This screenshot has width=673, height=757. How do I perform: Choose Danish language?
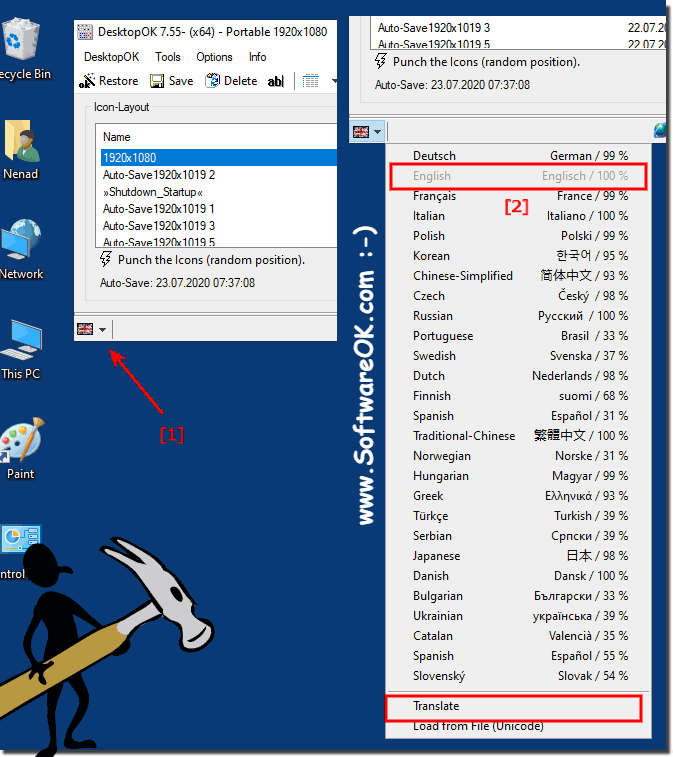coord(519,576)
